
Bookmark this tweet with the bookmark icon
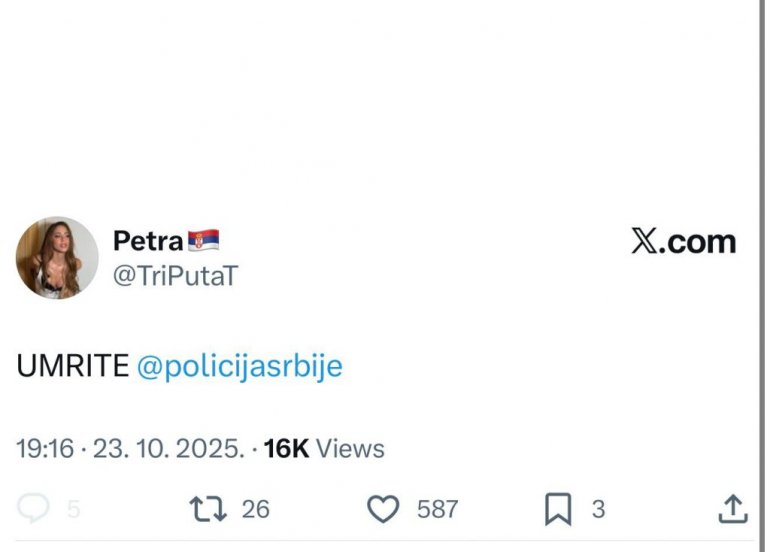pyautogui.click(x=557, y=509)
